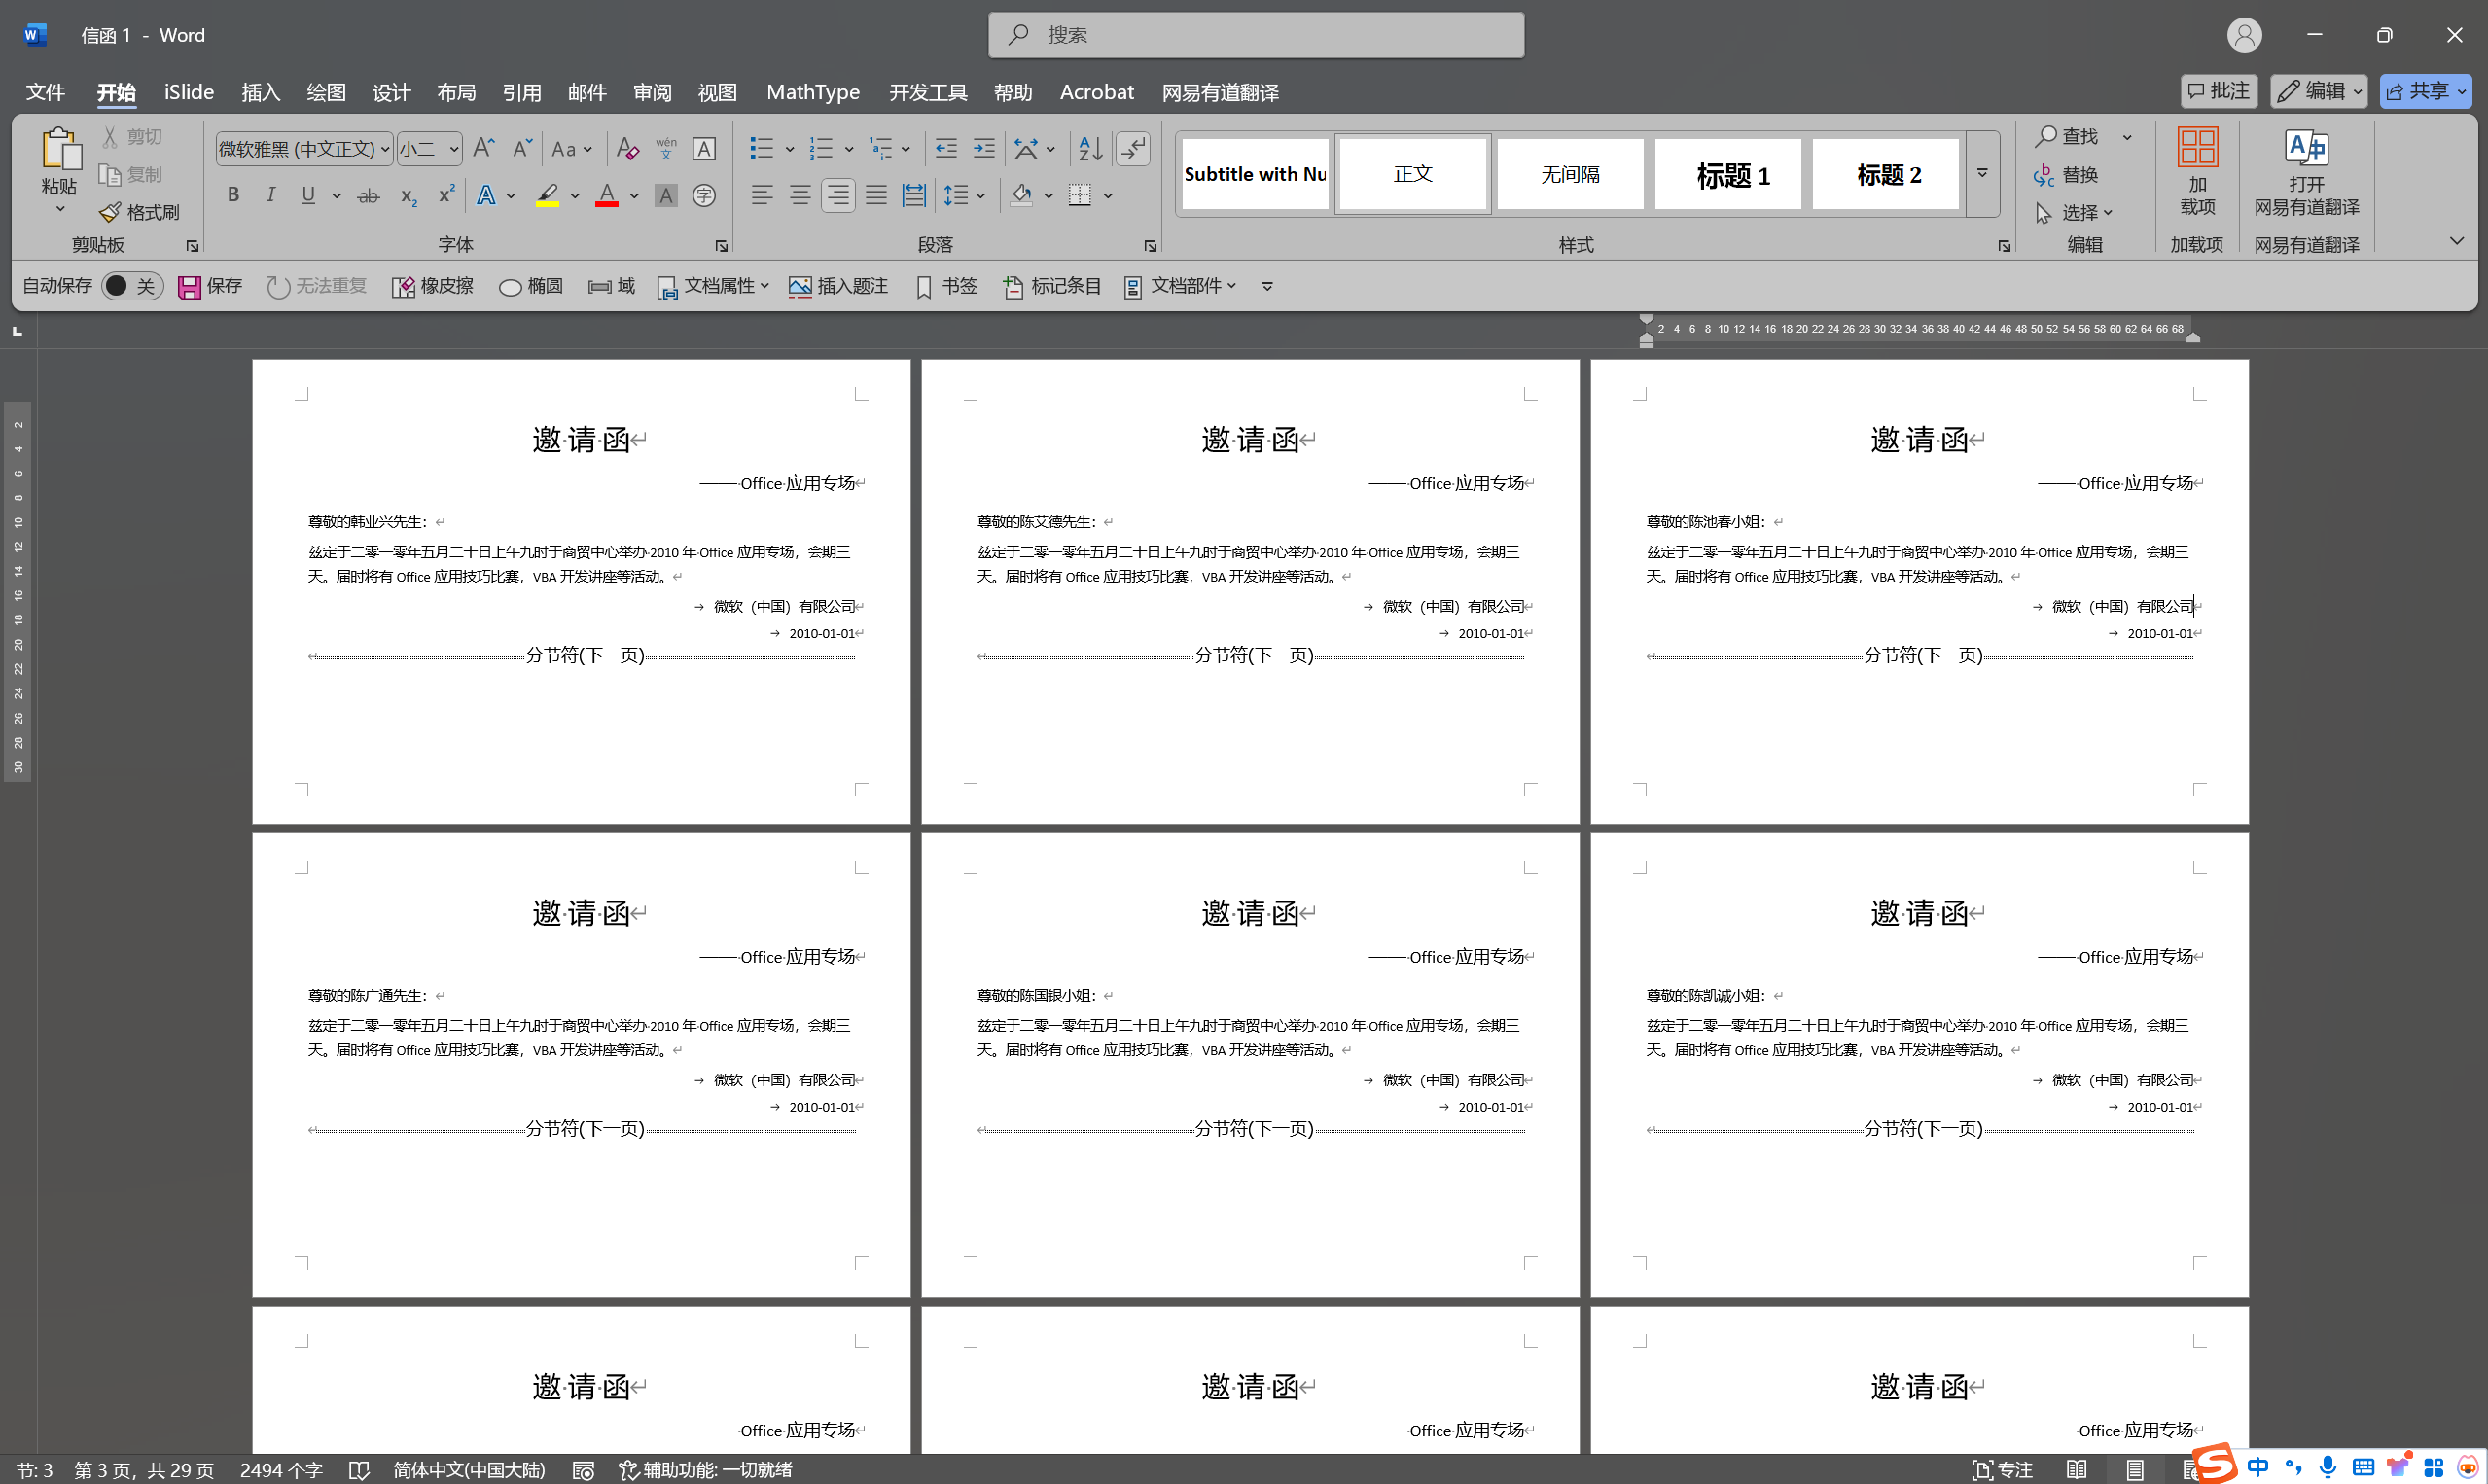Toggle Underline formatting
Image resolution: width=2488 pixels, height=1484 pixels.
(308, 195)
